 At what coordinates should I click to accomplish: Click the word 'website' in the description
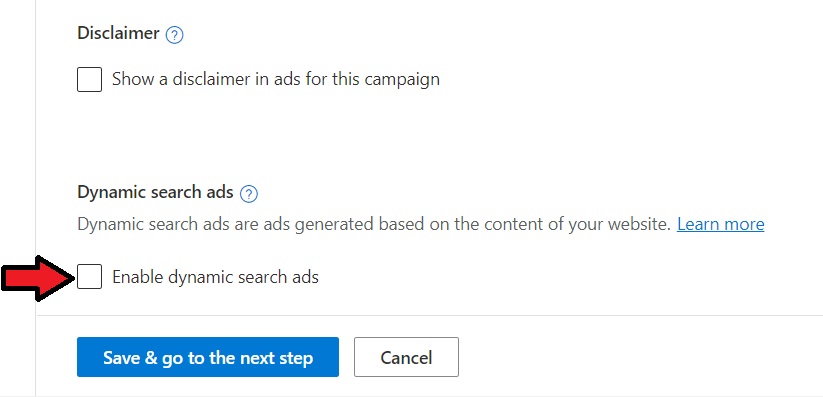[639, 224]
